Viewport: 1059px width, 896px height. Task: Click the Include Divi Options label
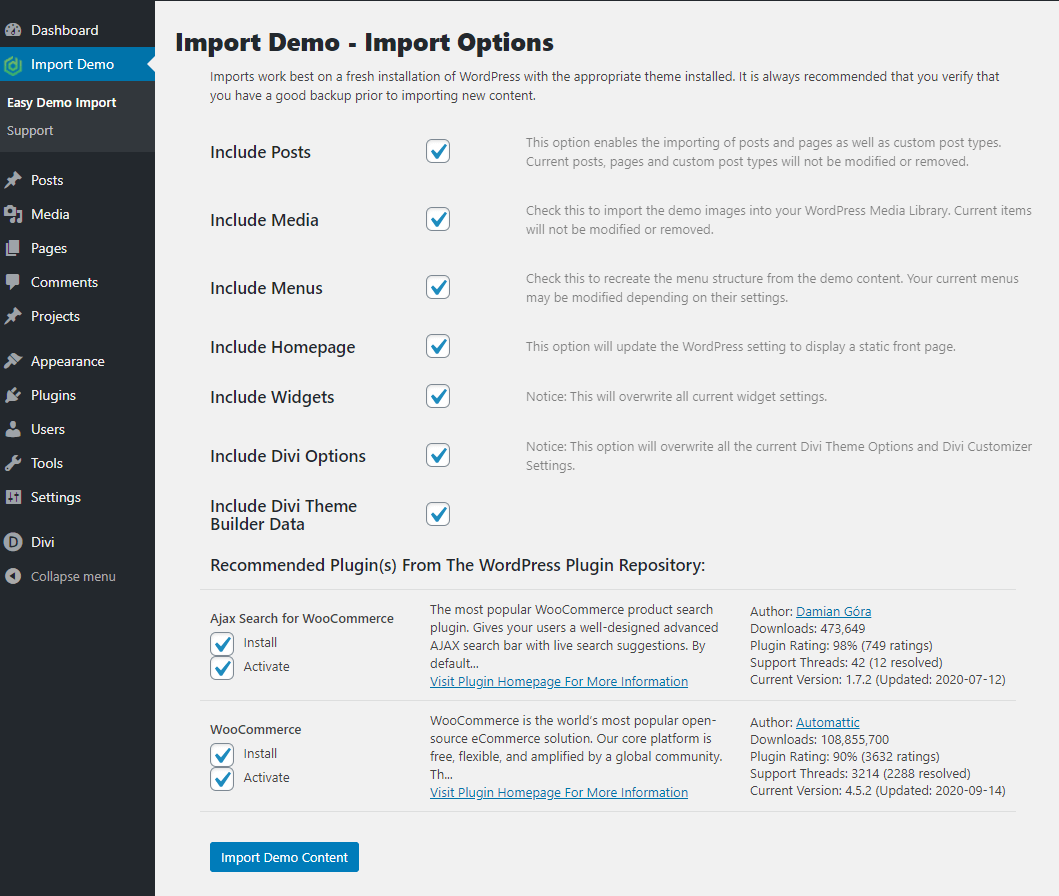(x=288, y=456)
